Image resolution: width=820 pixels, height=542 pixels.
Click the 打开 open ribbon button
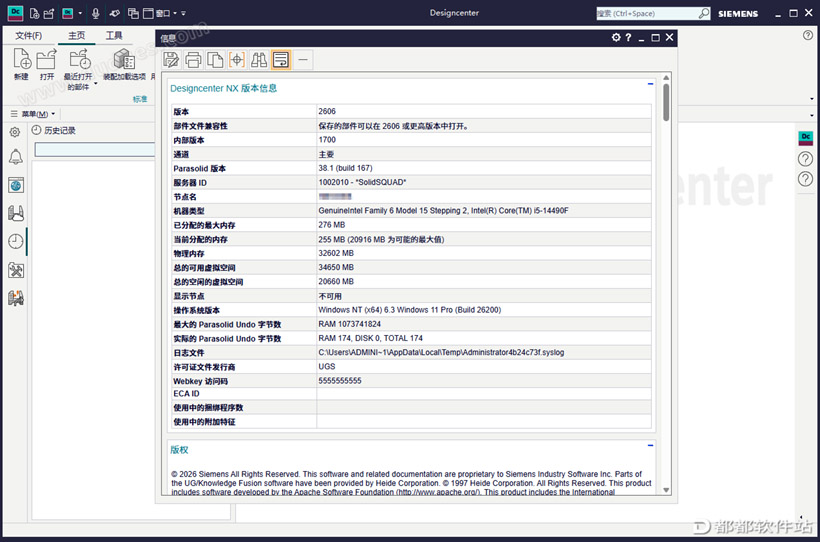(47, 64)
